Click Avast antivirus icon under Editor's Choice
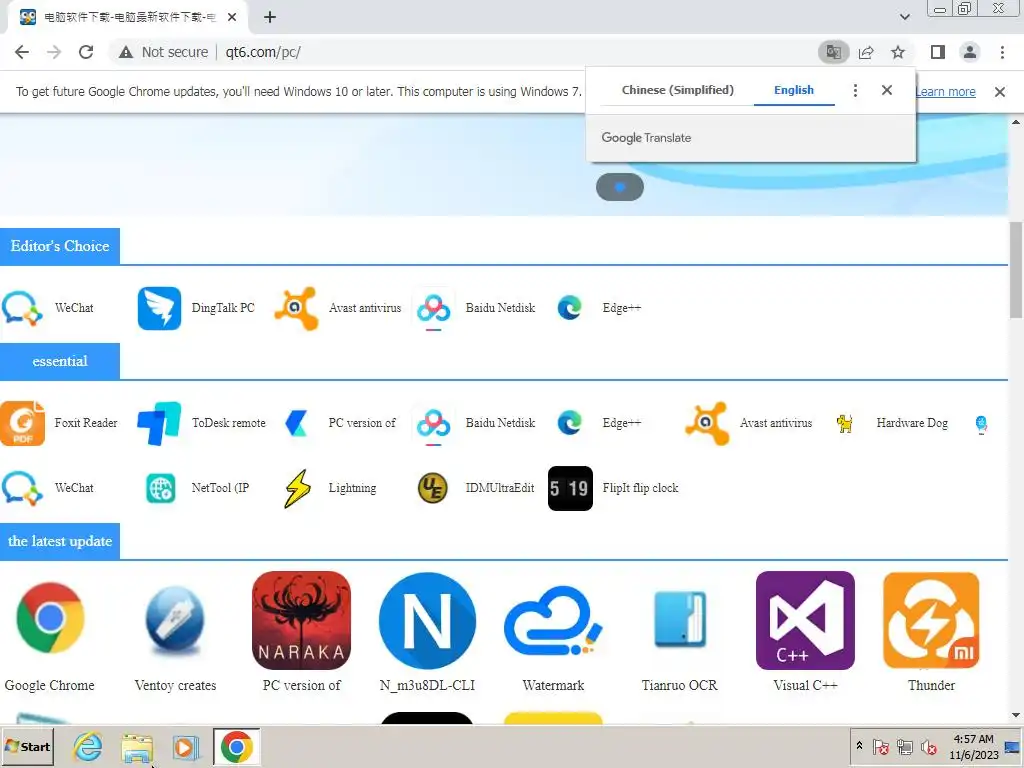 pyautogui.click(x=296, y=308)
